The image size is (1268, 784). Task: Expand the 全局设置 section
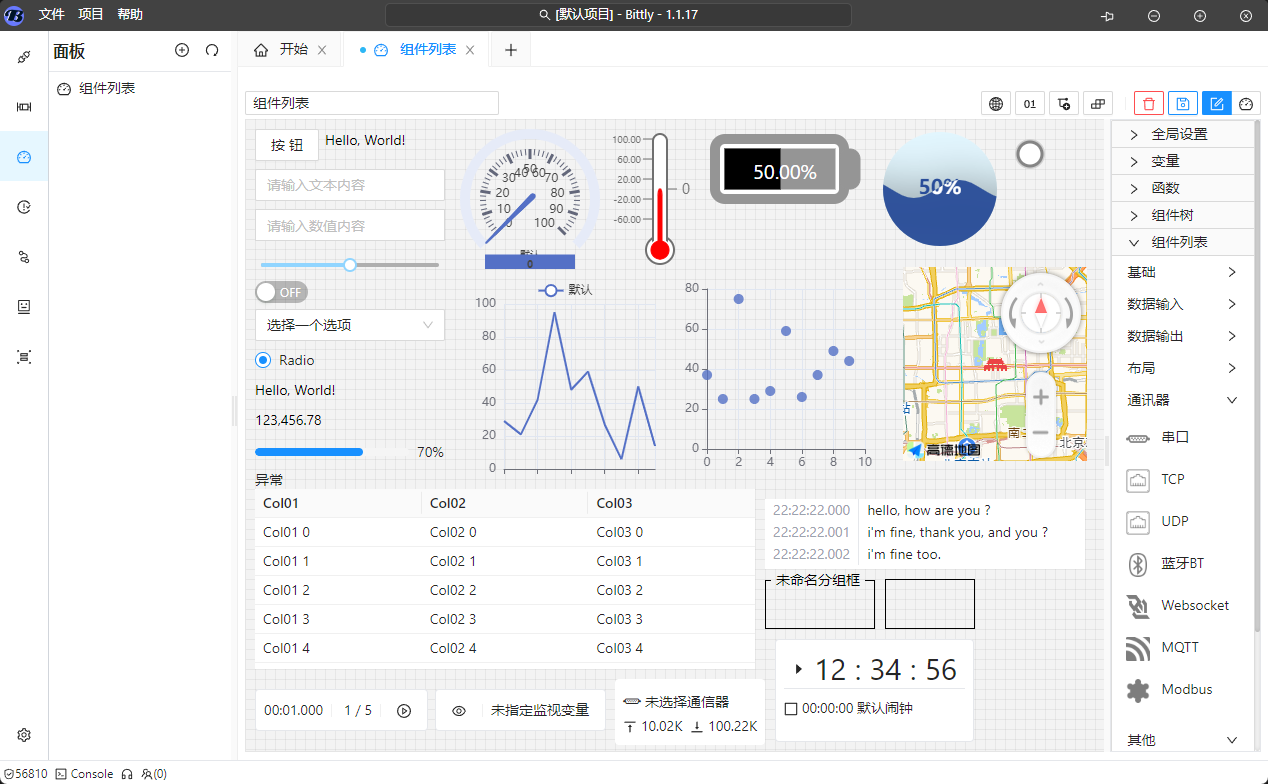tap(1179, 134)
